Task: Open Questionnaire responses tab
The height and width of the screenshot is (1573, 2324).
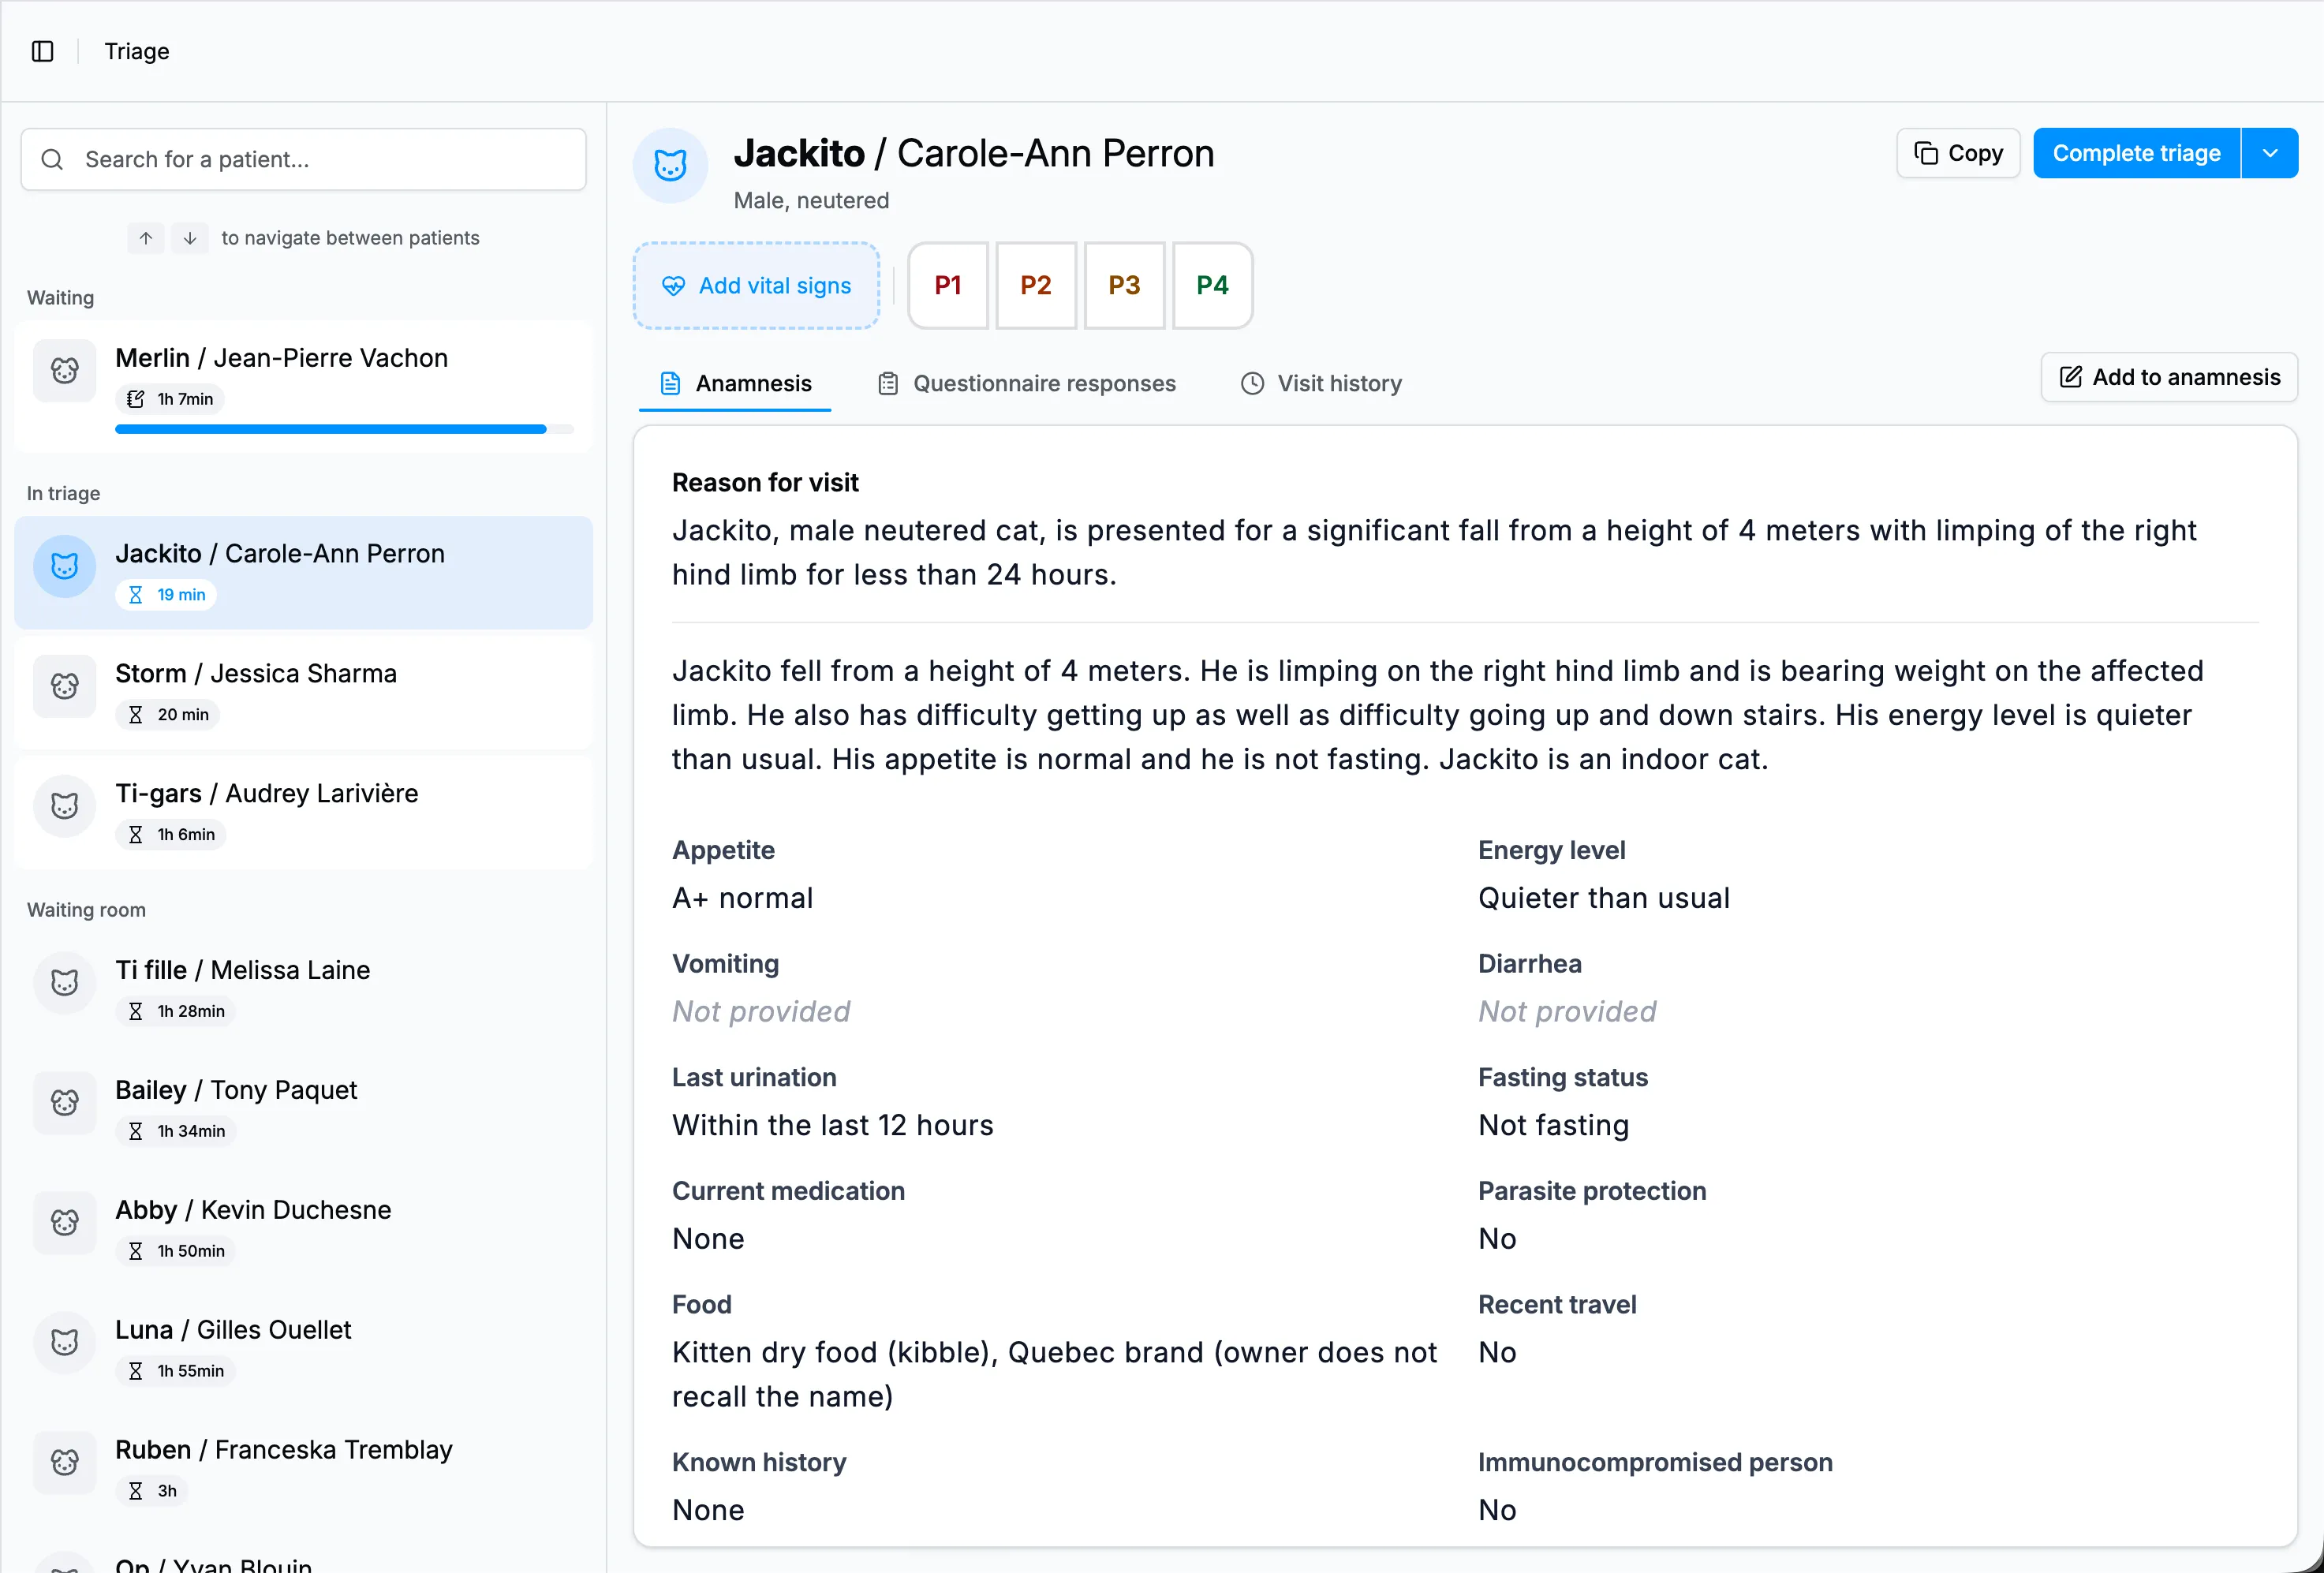Action: pos(1027,383)
